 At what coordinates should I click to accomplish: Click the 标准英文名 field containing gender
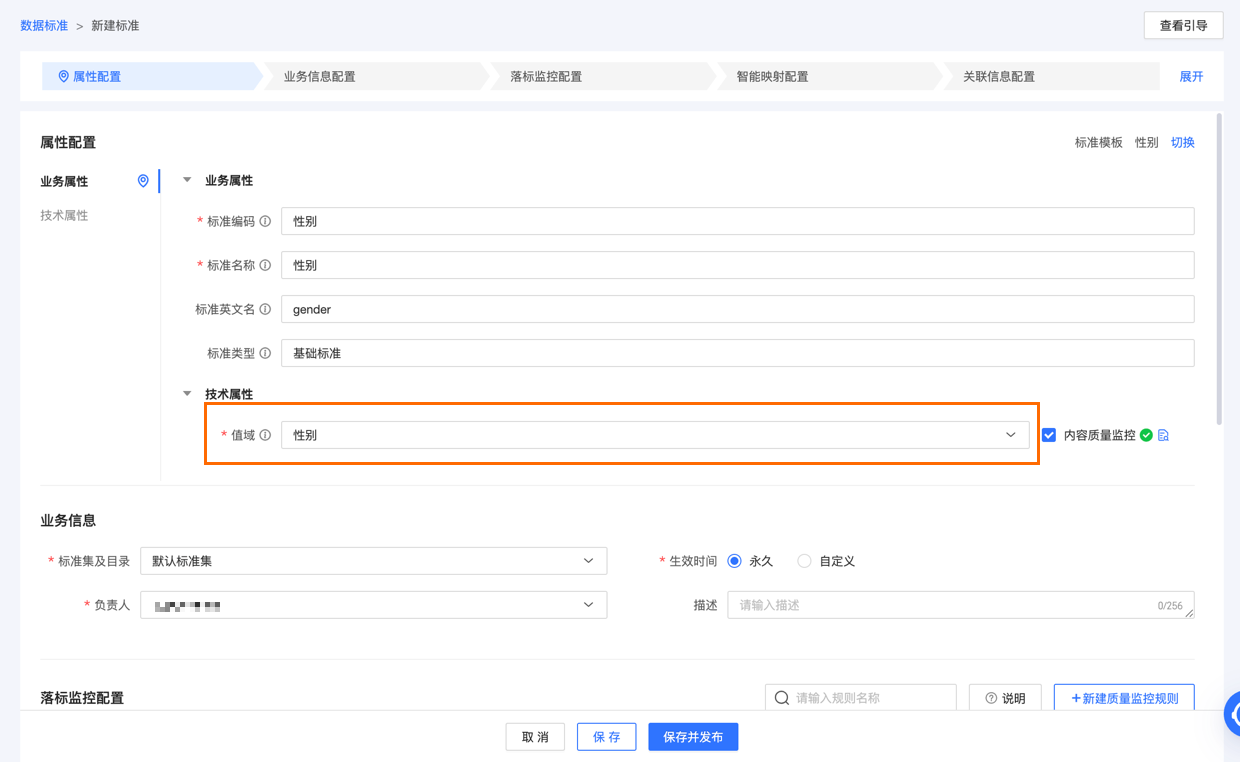coord(737,309)
